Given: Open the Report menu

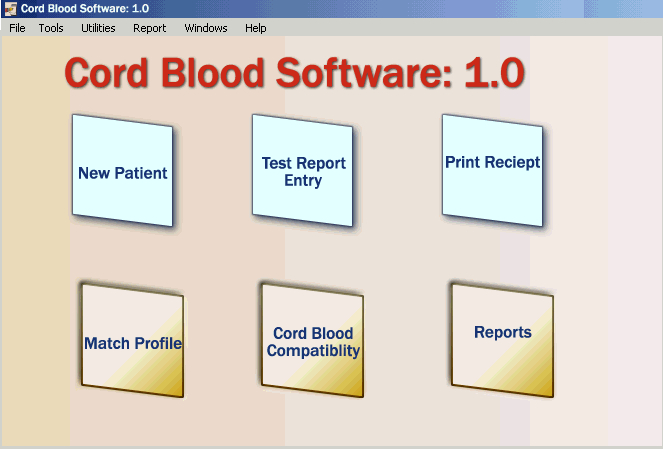Looking at the screenshot, I should click(150, 28).
